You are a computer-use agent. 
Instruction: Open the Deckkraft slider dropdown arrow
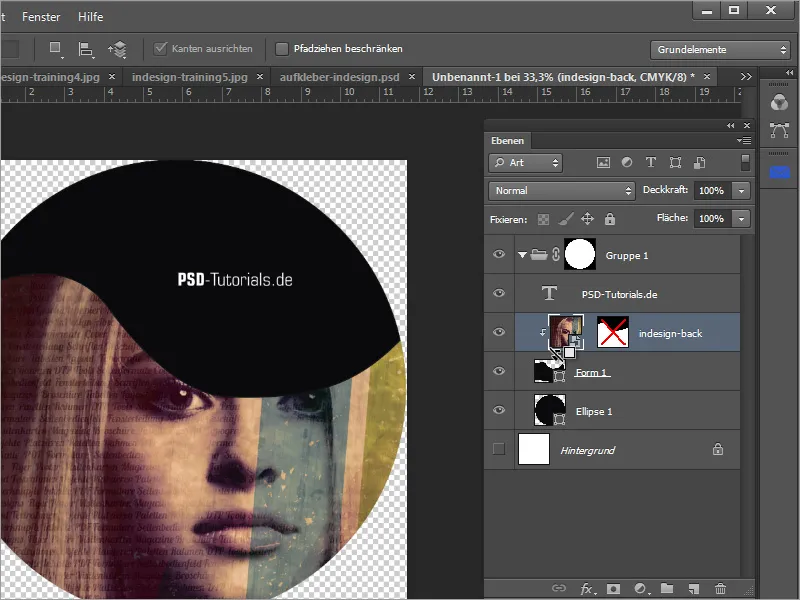click(x=741, y=191)
